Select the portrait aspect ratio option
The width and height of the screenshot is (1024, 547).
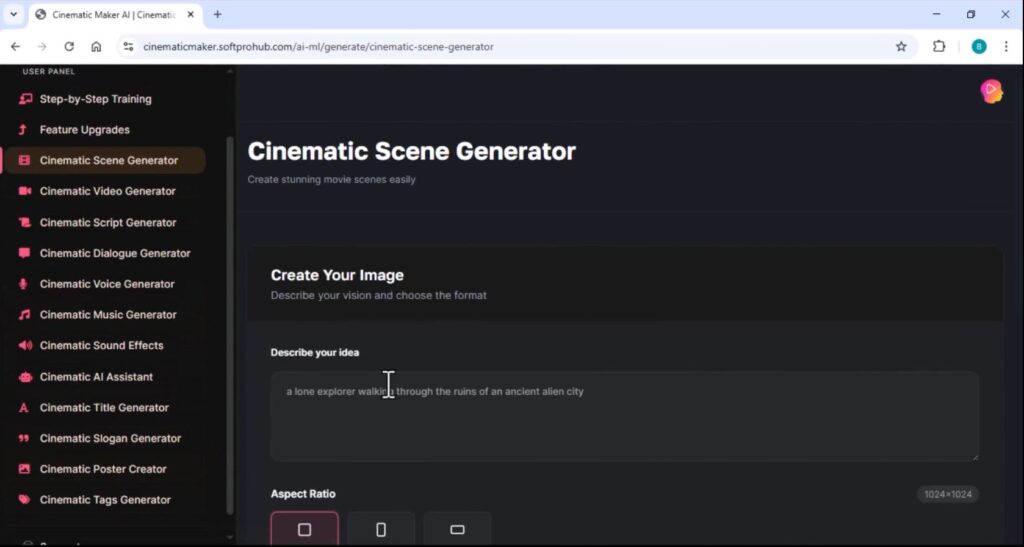click(x=381, y=529)
